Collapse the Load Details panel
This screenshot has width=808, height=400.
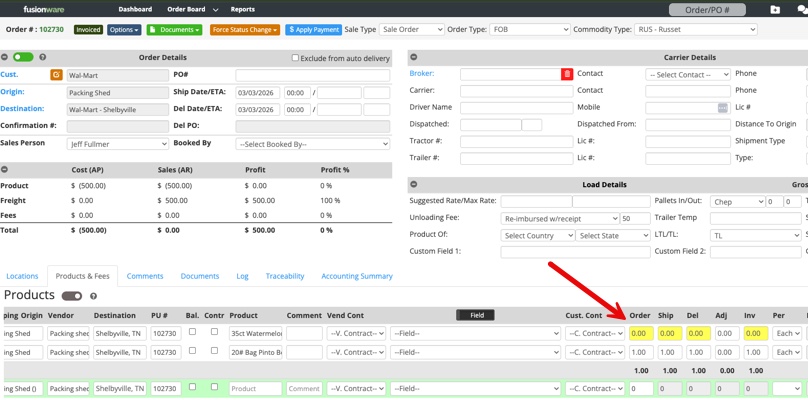[413, 184]
